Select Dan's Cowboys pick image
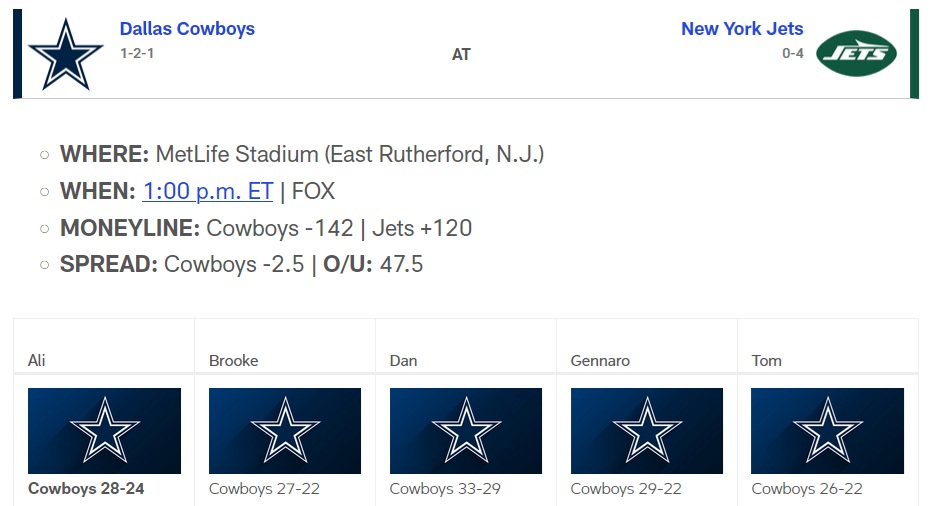 466,430
